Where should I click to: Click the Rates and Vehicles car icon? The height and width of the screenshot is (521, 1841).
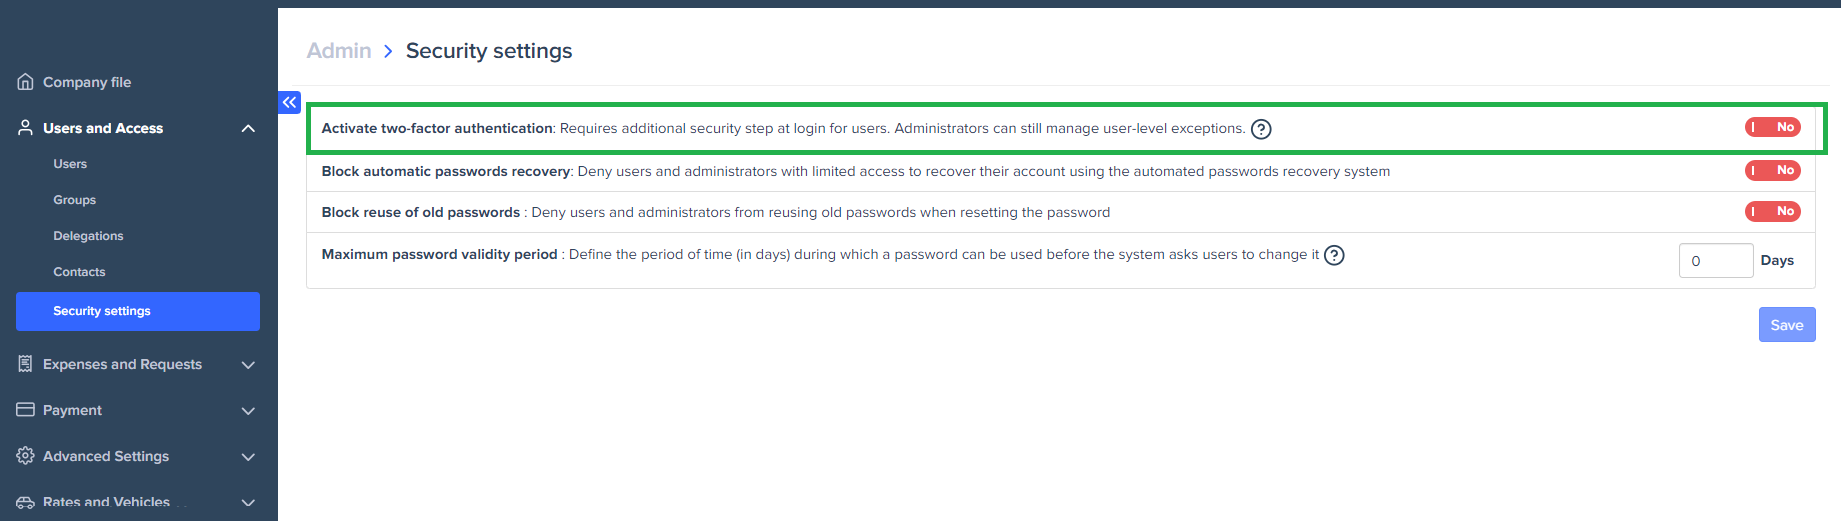26,503
